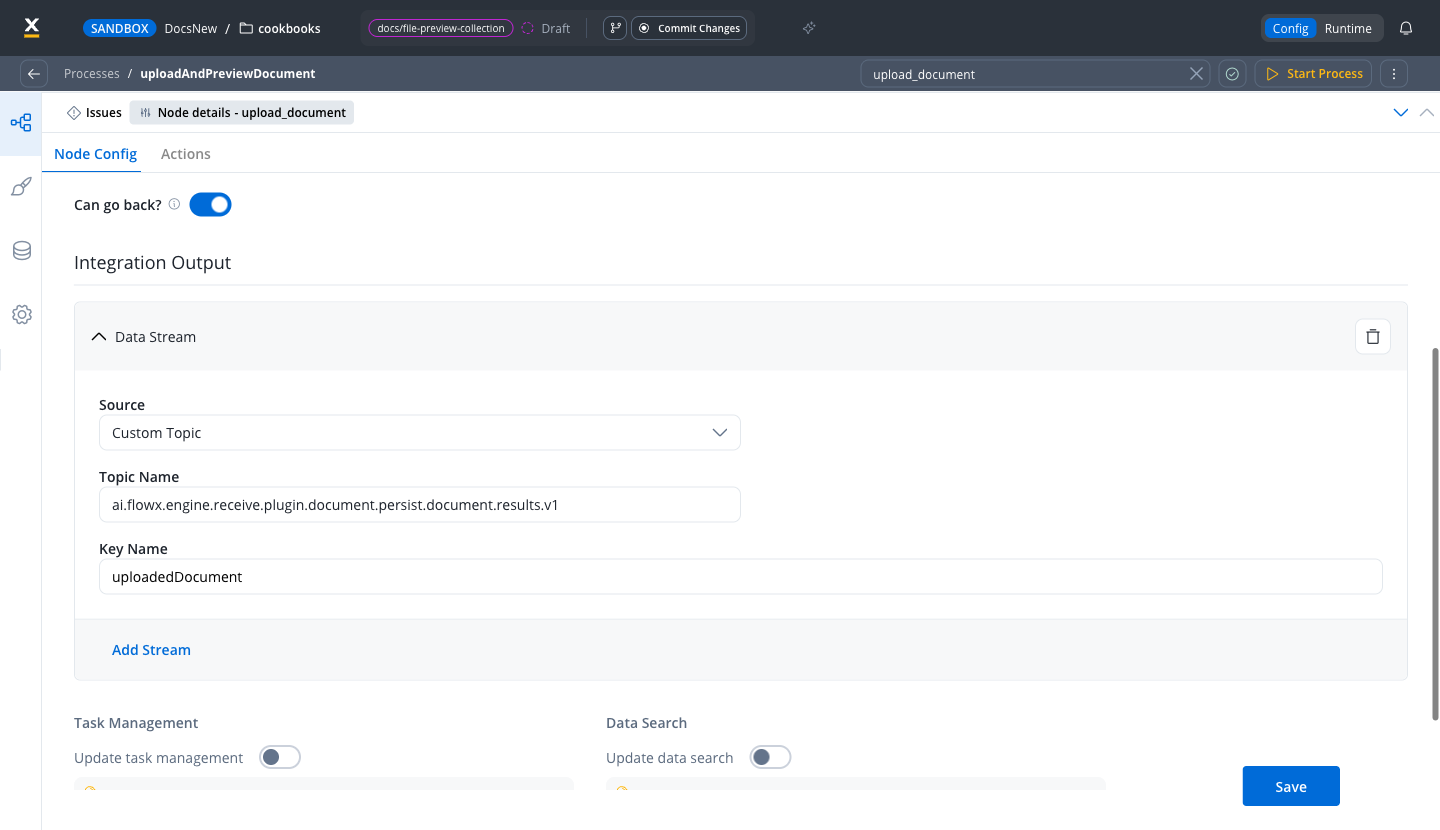The image size is (1440, 830).
Task: Open the settings gear in sidebar
Action: 21,315
